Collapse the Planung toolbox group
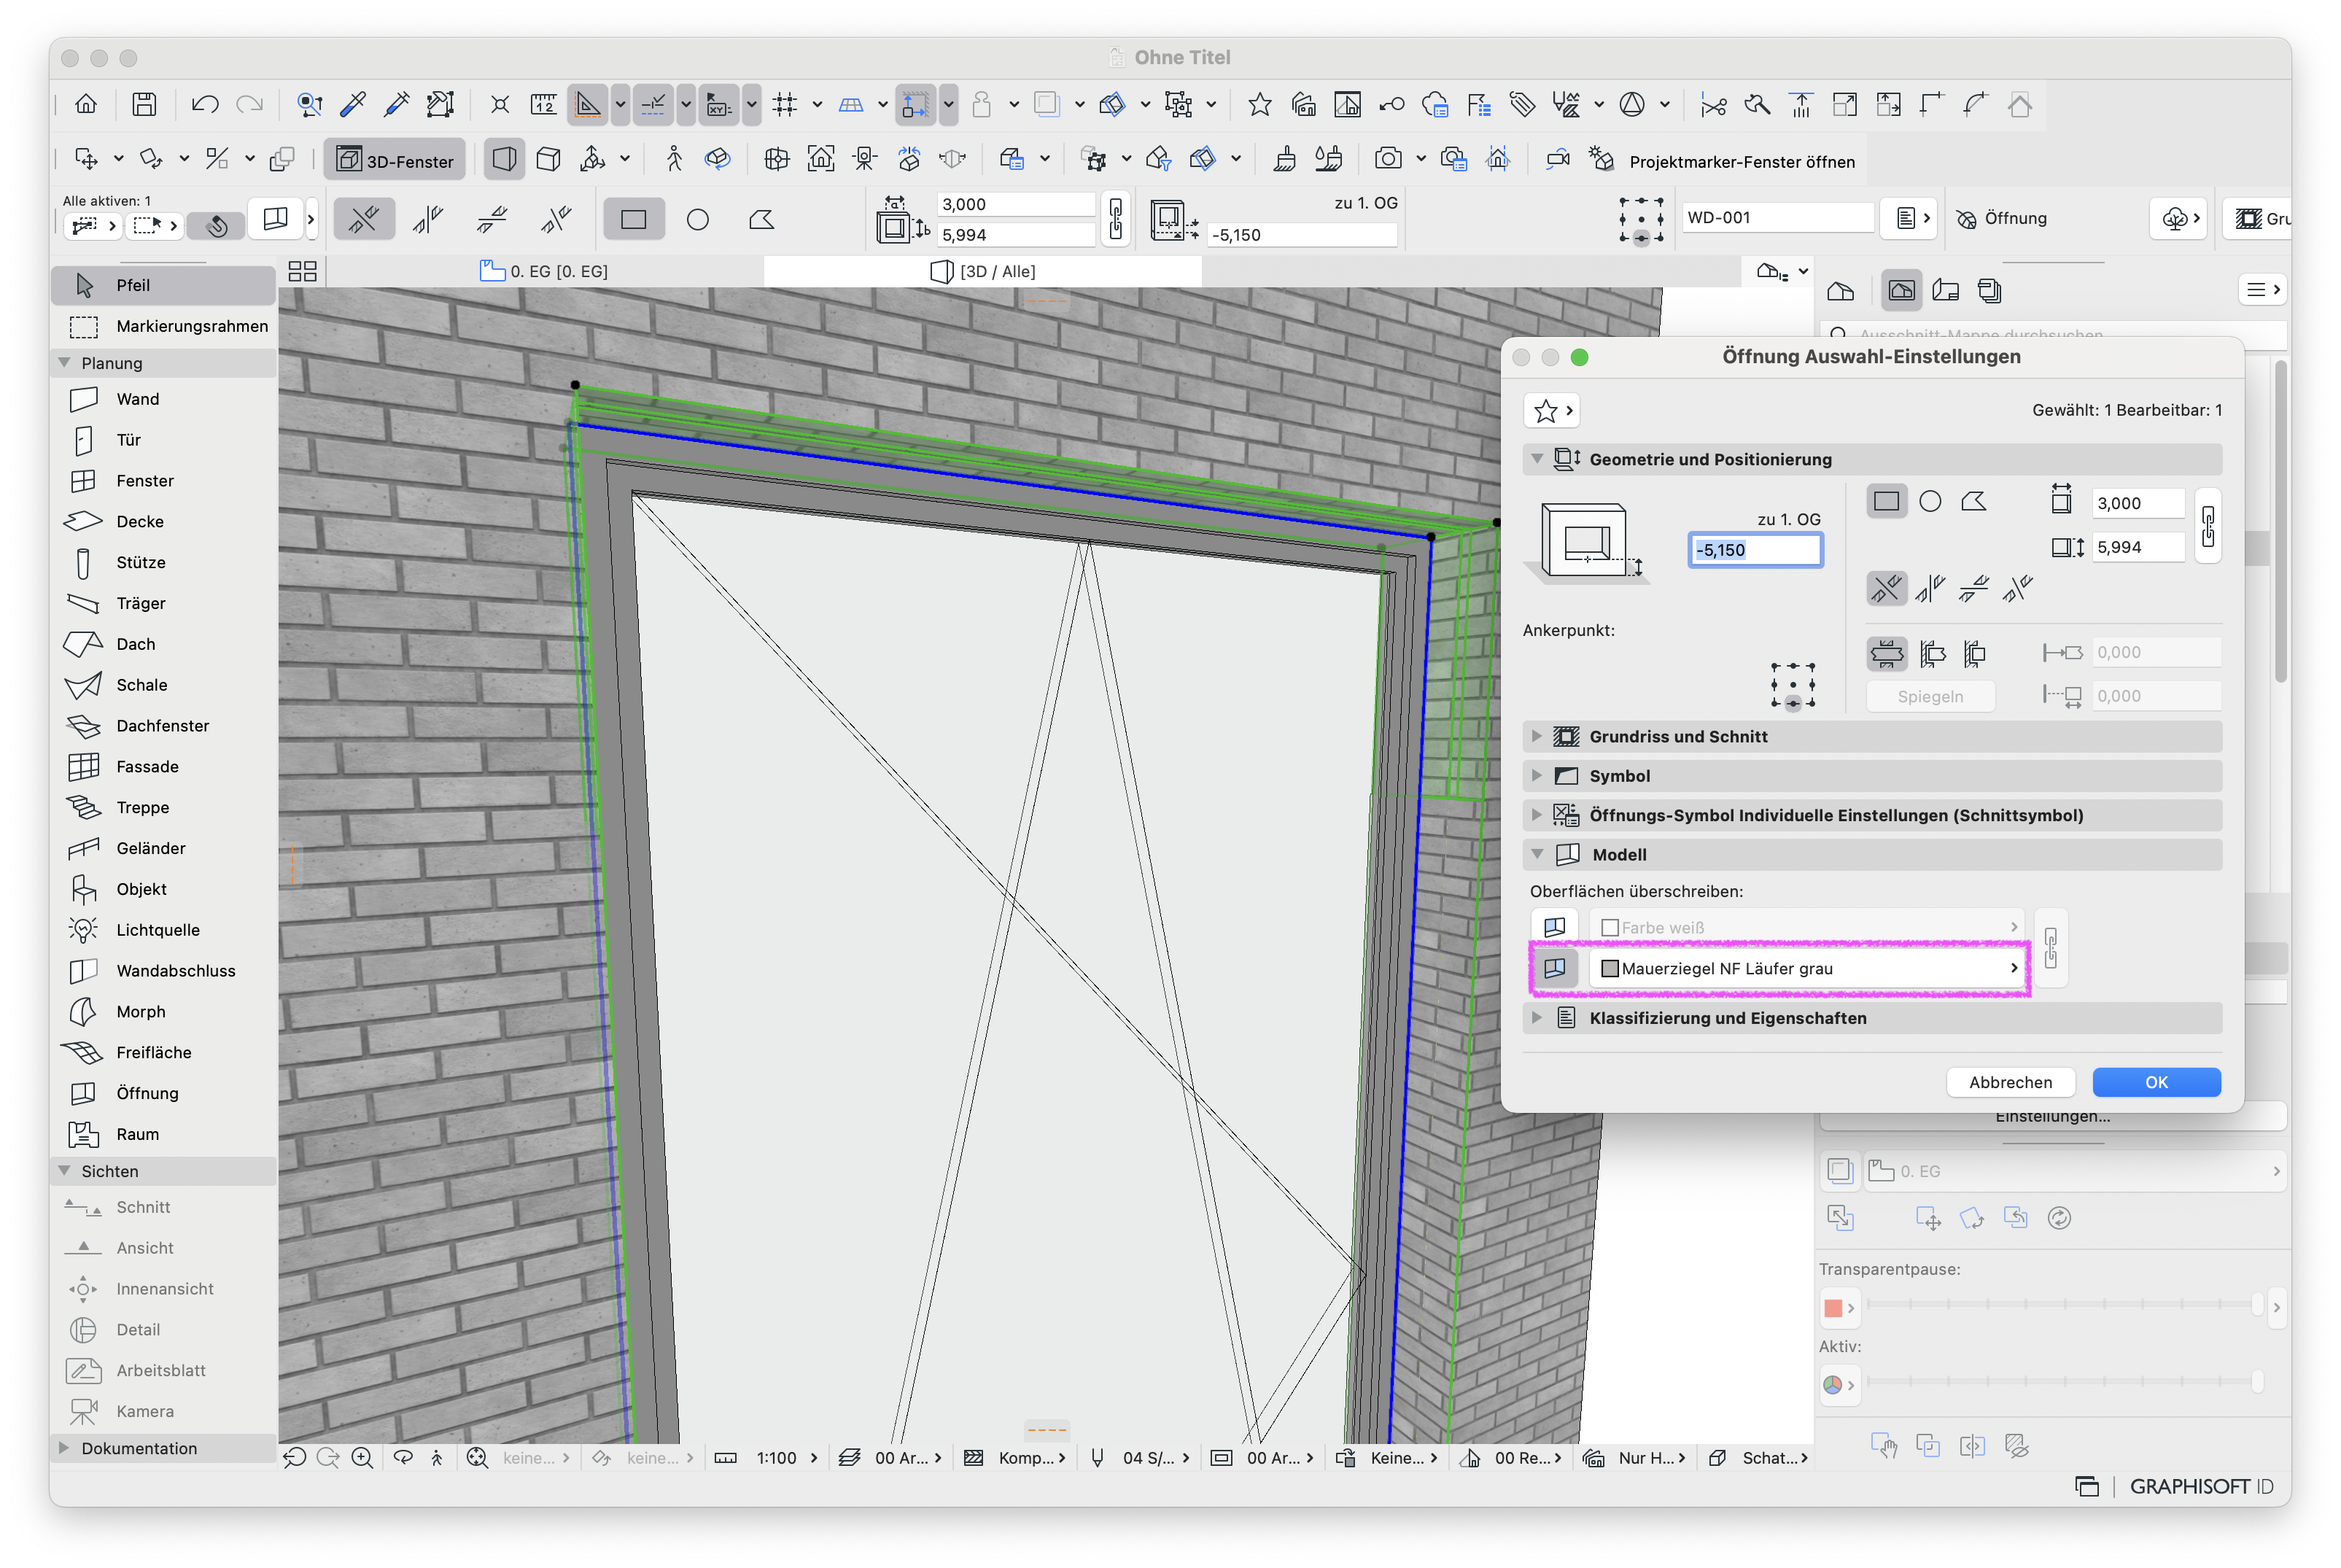 (65, 363)
